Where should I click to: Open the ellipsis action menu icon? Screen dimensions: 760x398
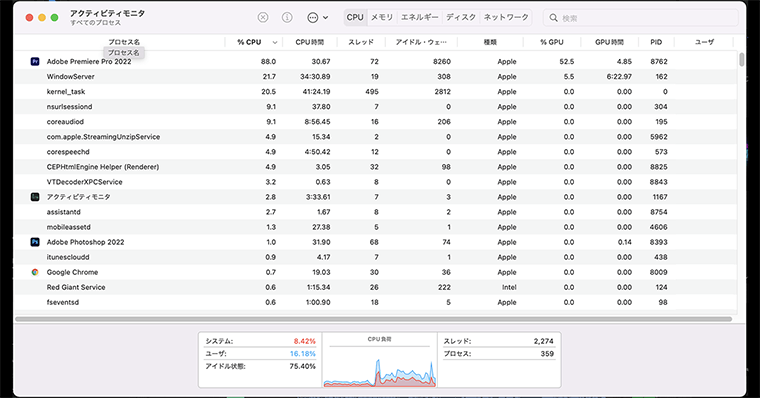(x=313, y=17)
